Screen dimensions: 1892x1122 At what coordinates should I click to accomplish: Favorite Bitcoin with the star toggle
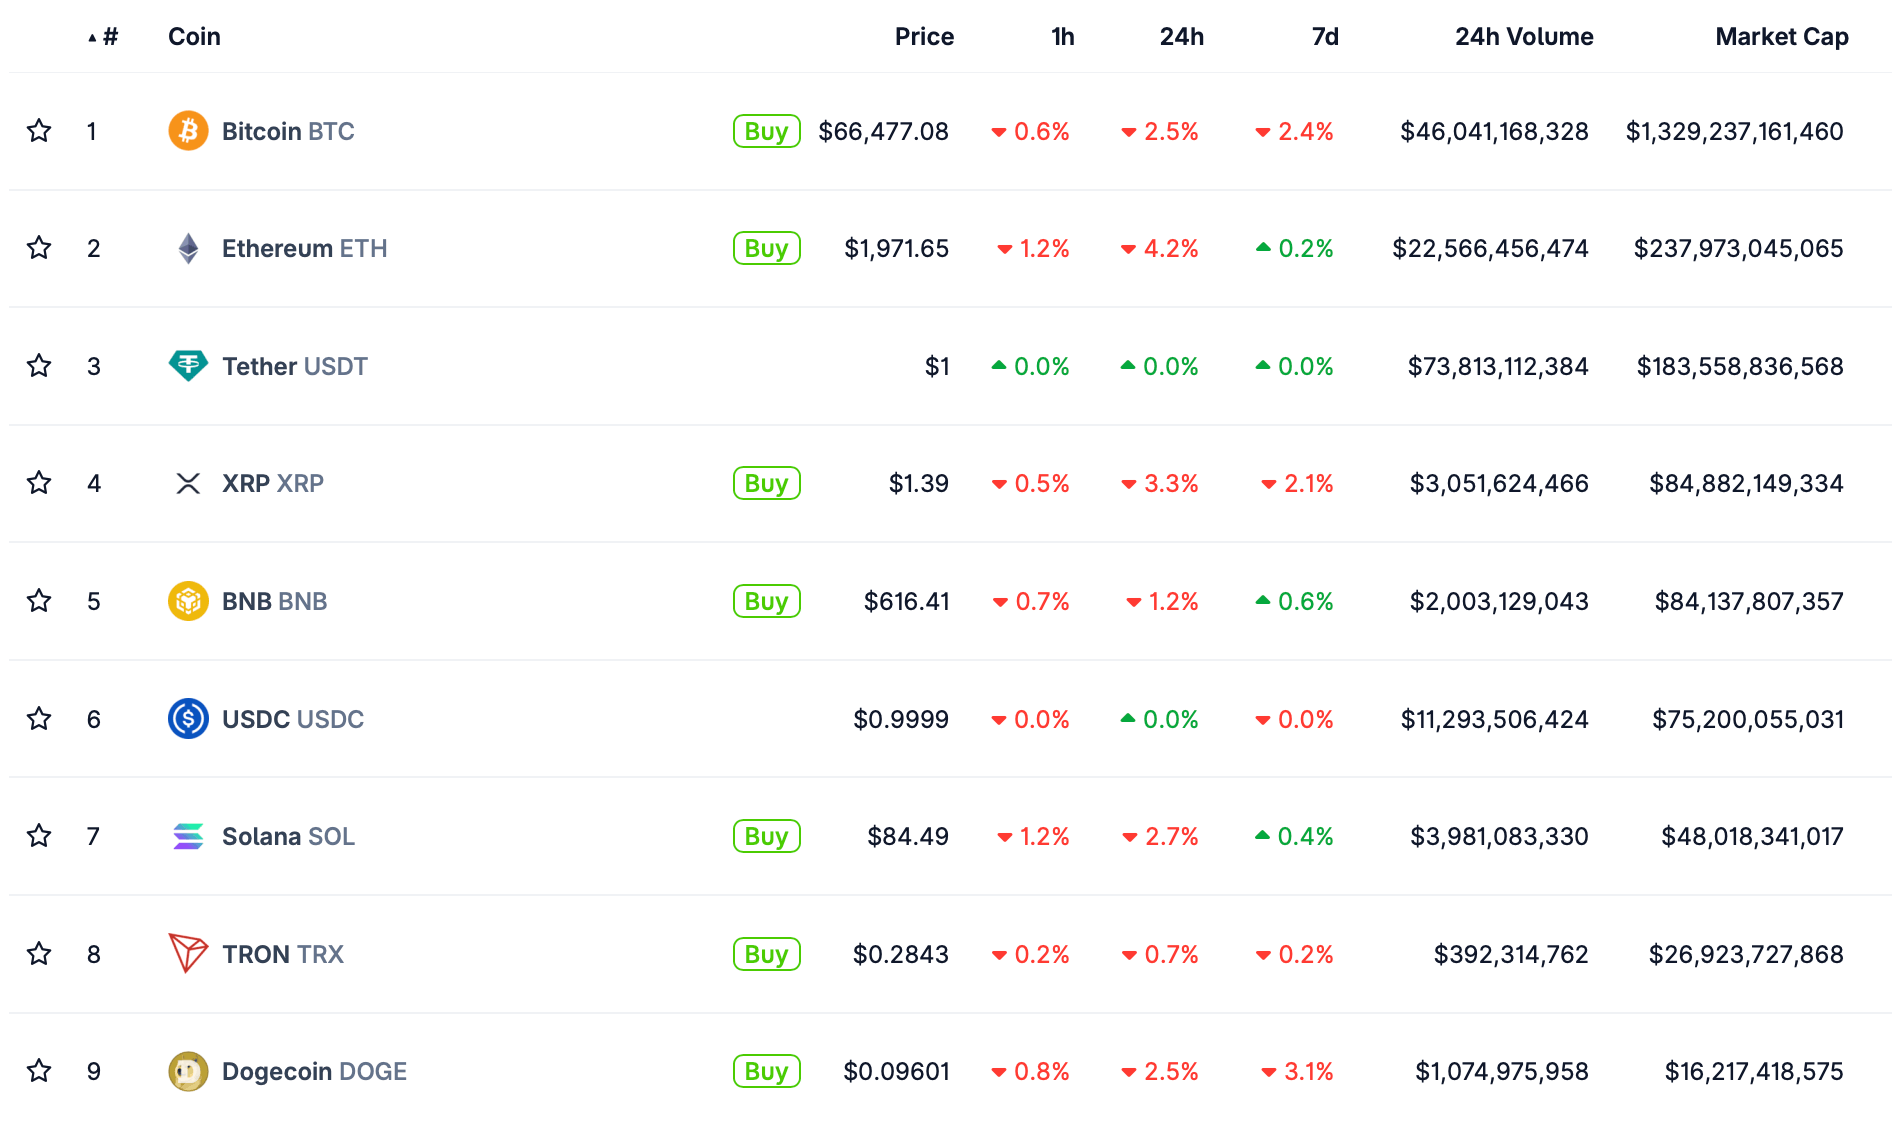click(x=39, y=131)
